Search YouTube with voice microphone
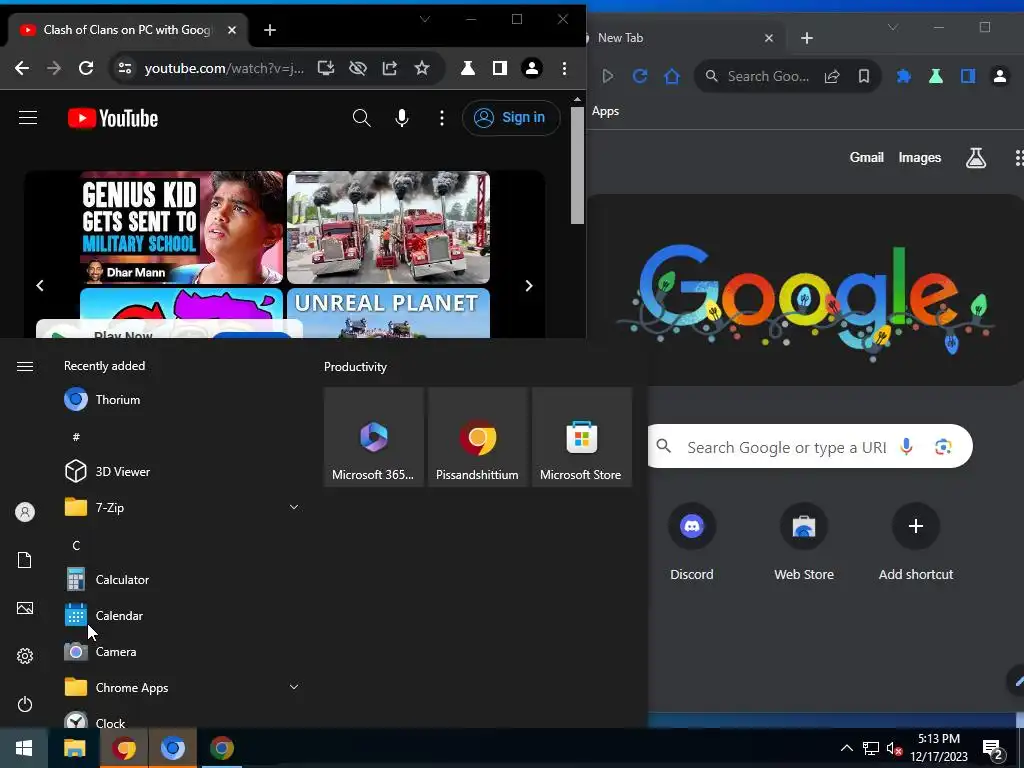Image resolution: width=1024 pixels, height=768 pixels. pyautogui.click(x=402, y=118)
